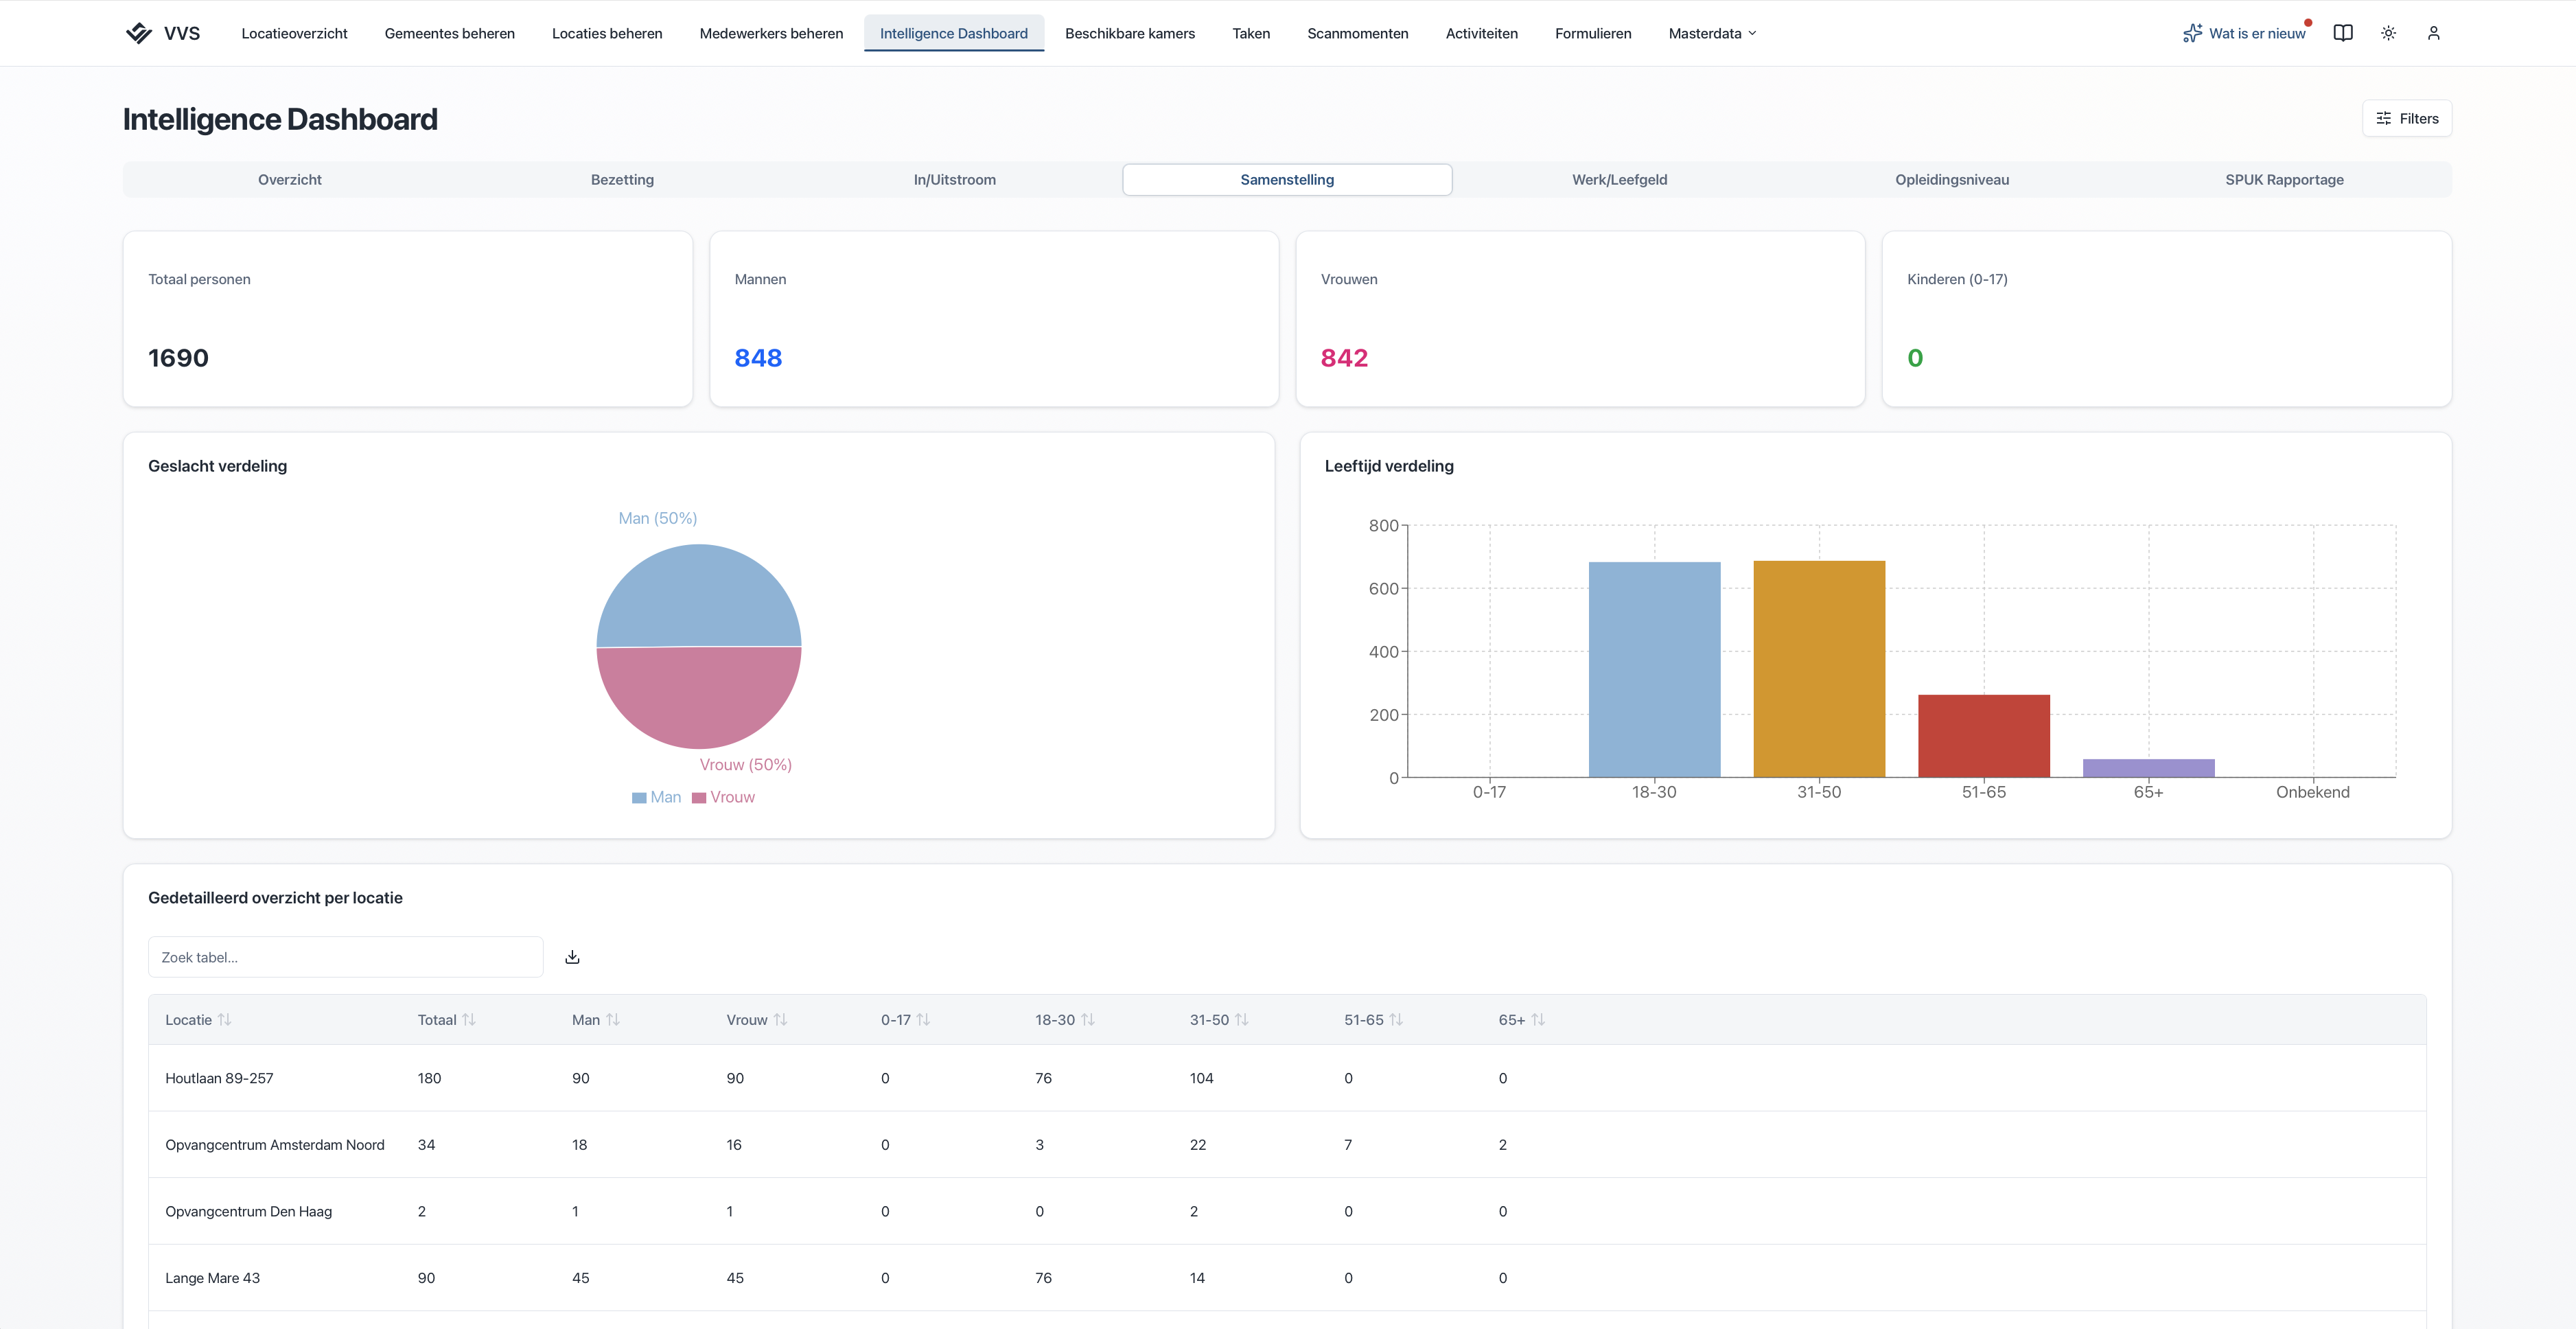Go to the Taken page
2576x1329 pixels.
pos(1251,33)
